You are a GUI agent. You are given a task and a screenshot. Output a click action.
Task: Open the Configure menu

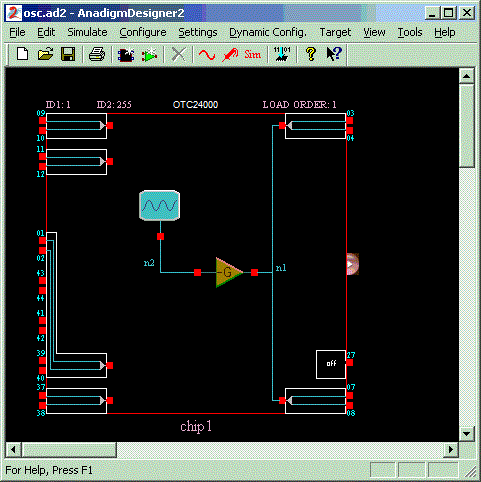tap(143, 32)
